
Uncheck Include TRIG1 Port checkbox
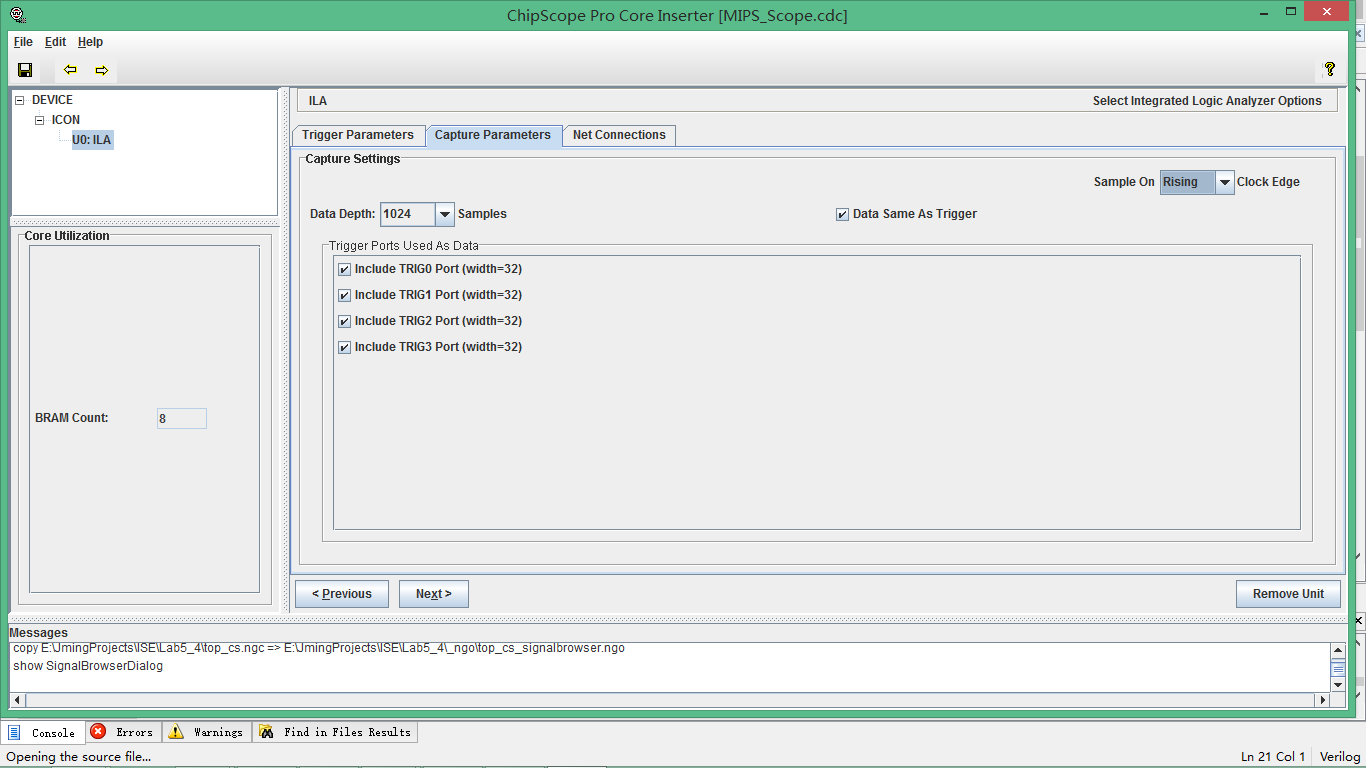click(345, 295)
